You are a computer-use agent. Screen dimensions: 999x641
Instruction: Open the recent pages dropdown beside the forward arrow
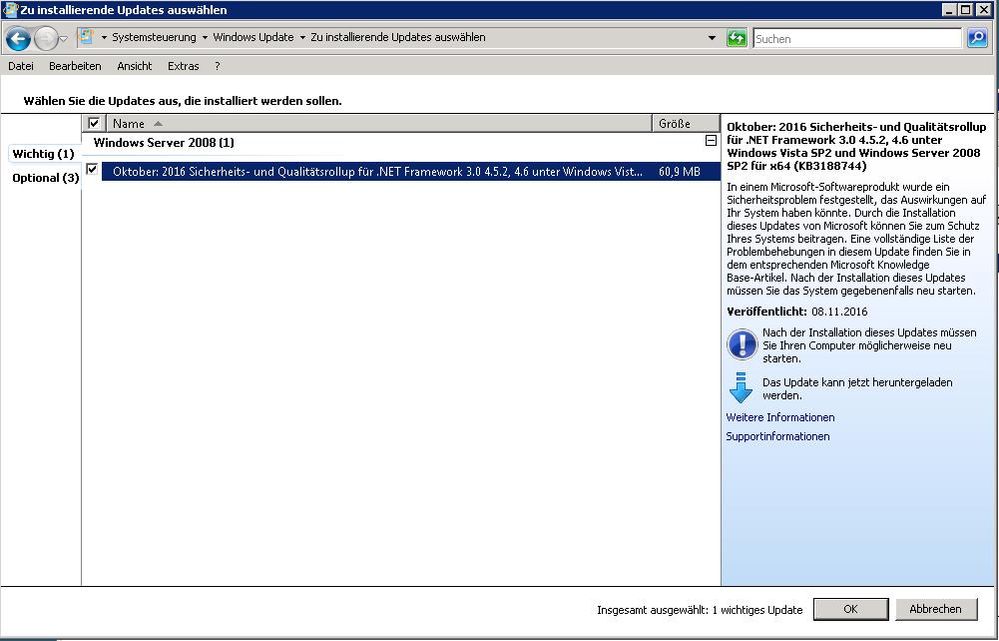tap(63, 39)
